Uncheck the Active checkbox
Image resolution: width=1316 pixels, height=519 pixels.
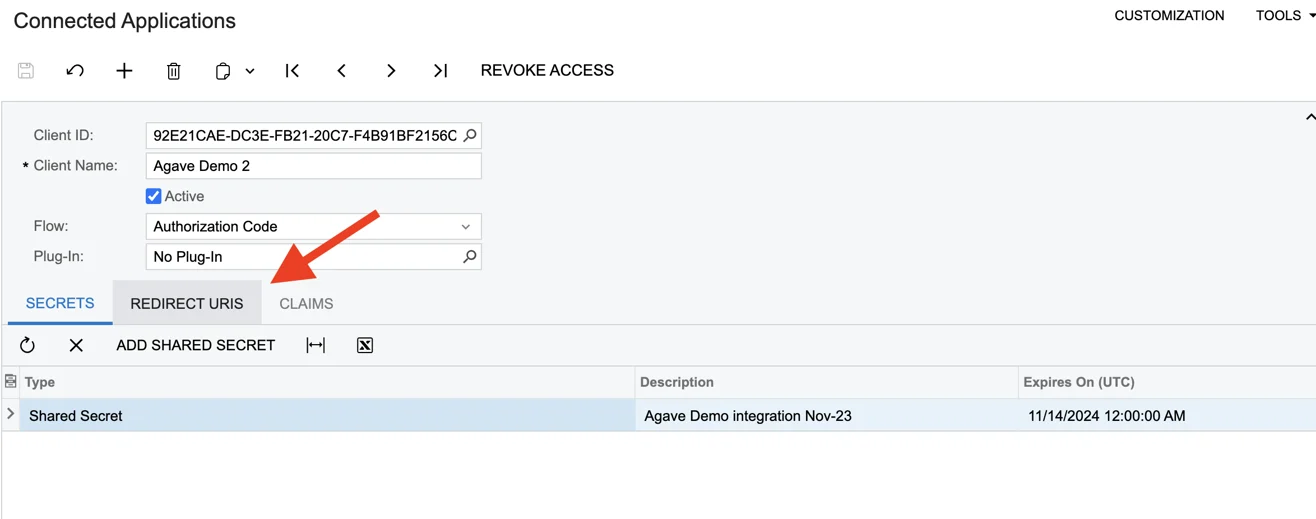point(154,196)
